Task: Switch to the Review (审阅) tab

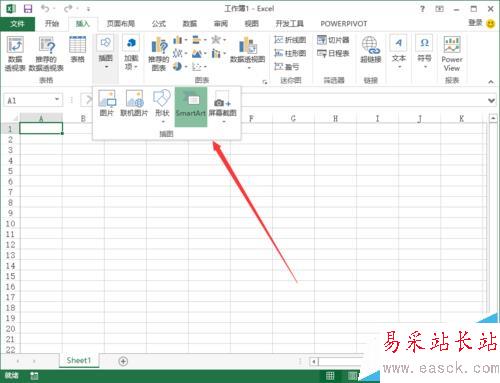Action: coord(220,24)
